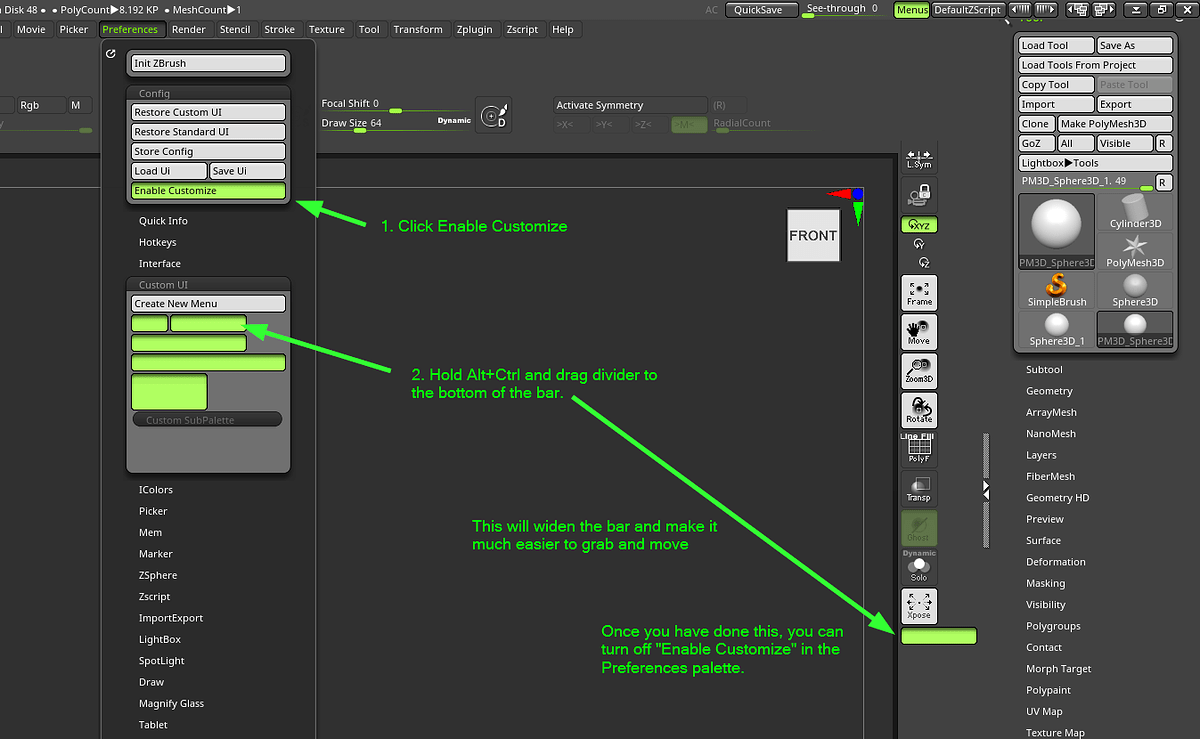Expand the Deformation subpalette
The width and height of the screenshot is (1200, 739).
[x=1055, y=562]
